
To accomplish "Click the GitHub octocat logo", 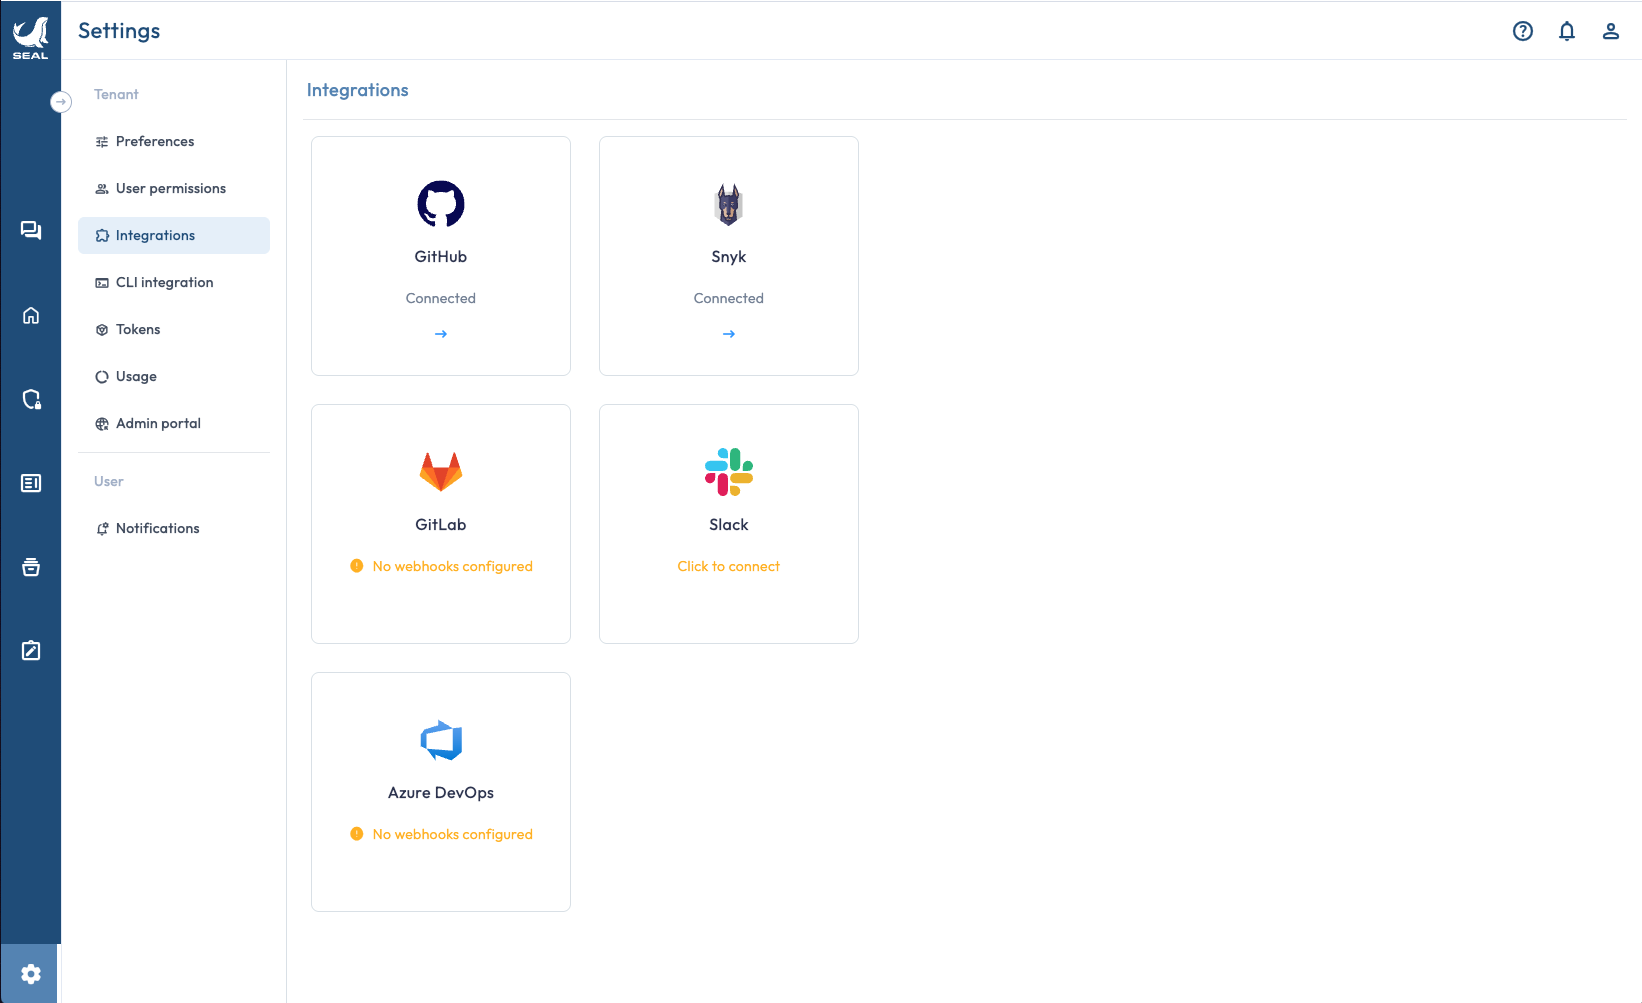I will tap(441, 204).
